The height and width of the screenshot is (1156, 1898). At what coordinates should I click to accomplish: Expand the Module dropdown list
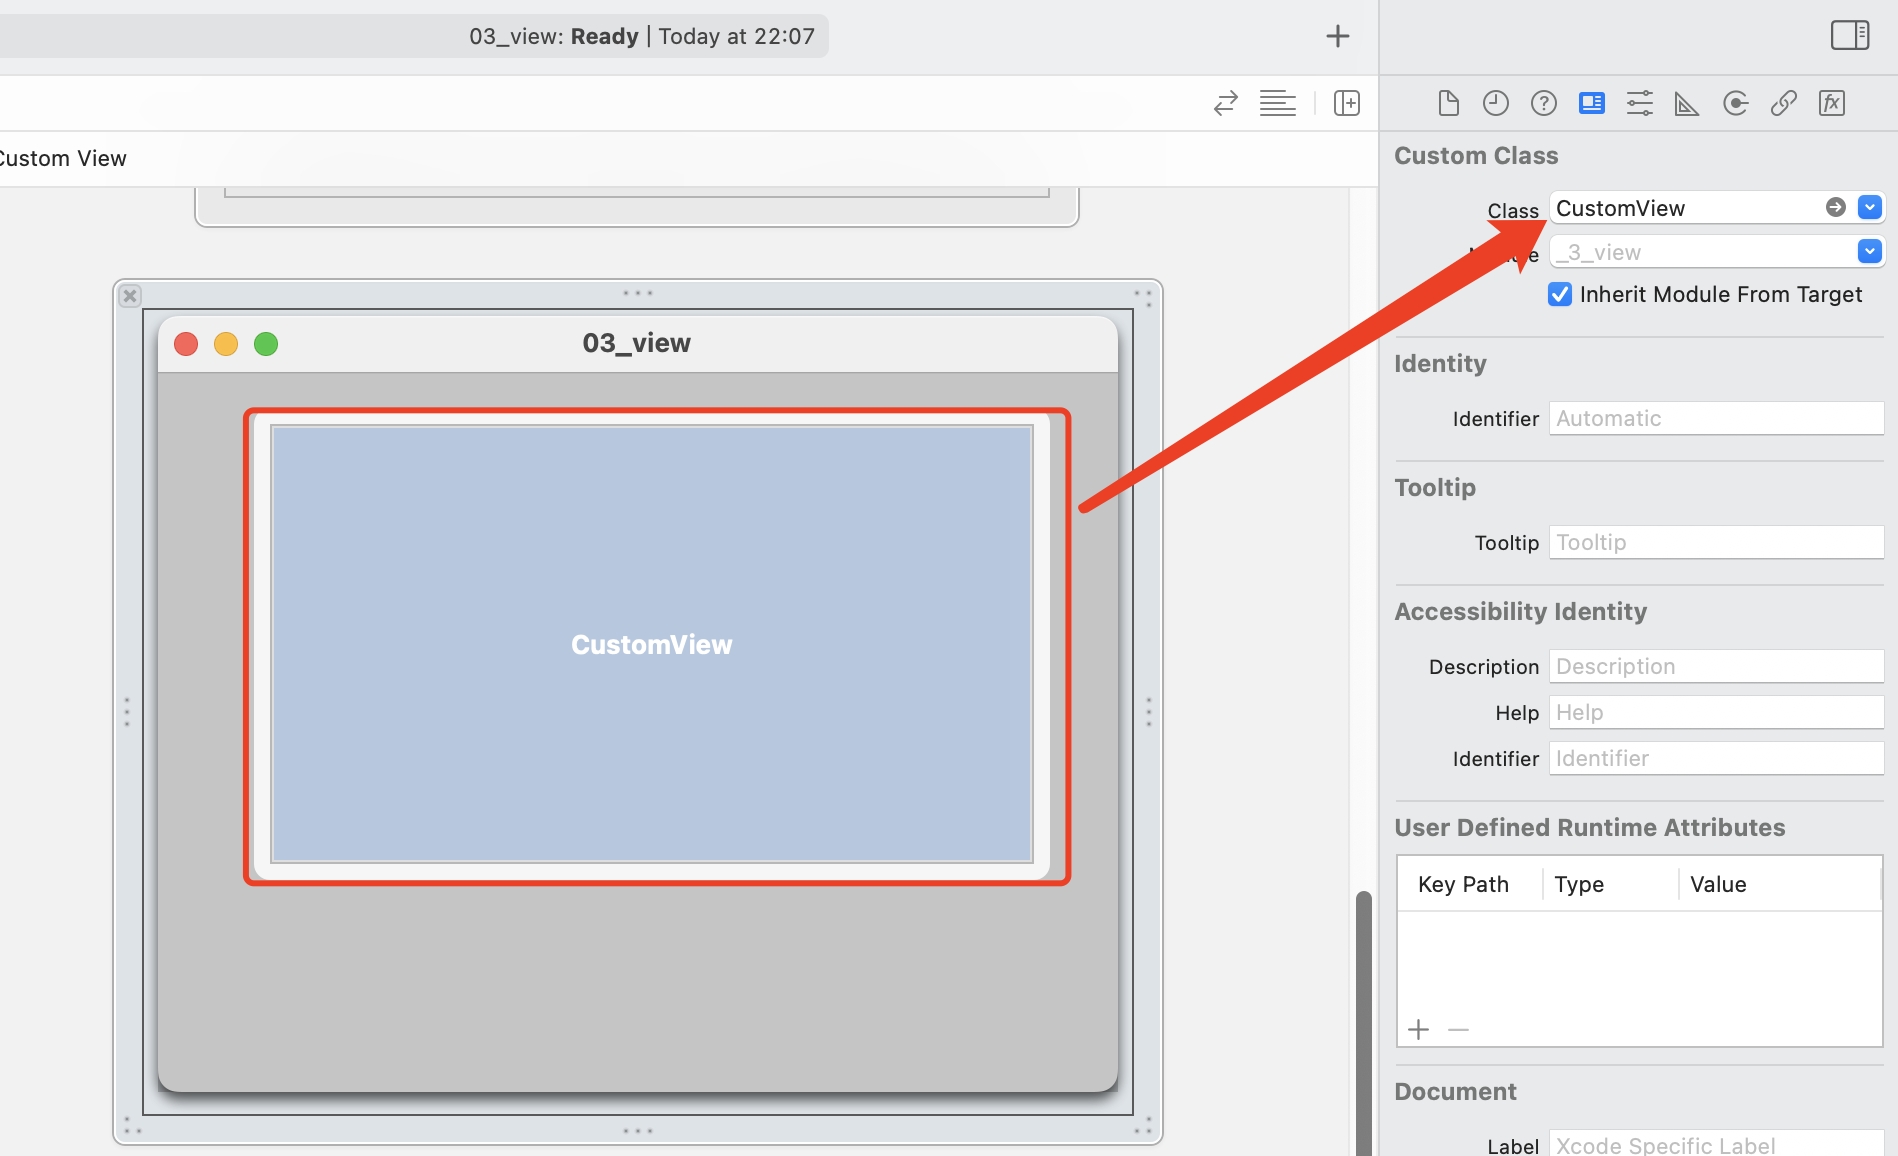click(x=1870, y=251)
